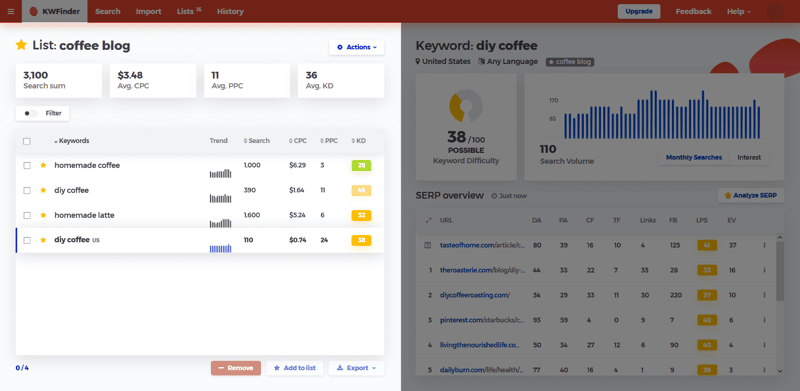Toggle the Filter switch
Viewport: 800px width, 391px height.
click(31, 113)
